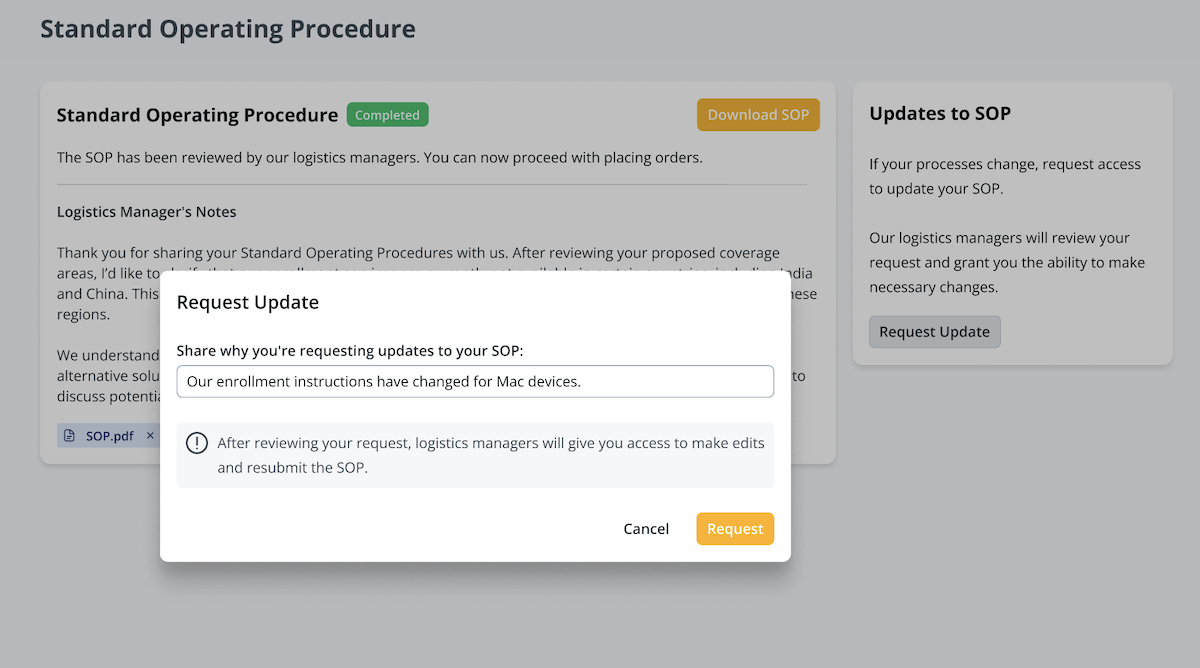The image size is (1200, 668).
Task: Click the exclamation info icon in the dialog
Action: point(197,443)
